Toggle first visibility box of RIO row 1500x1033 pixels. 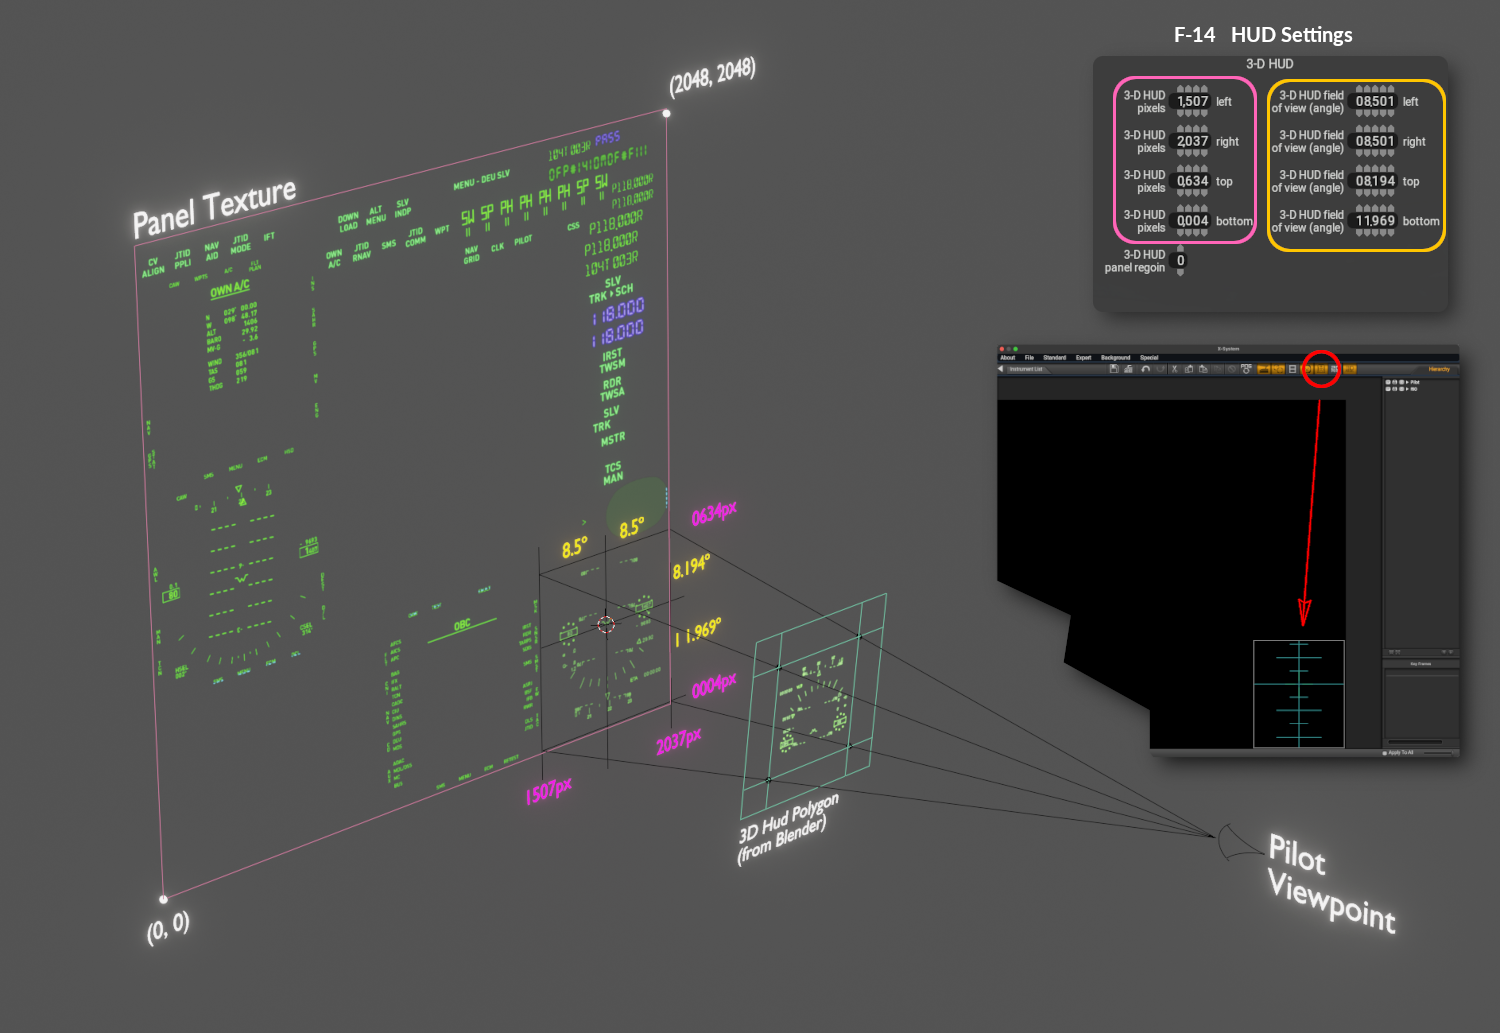pos(1388,389)
